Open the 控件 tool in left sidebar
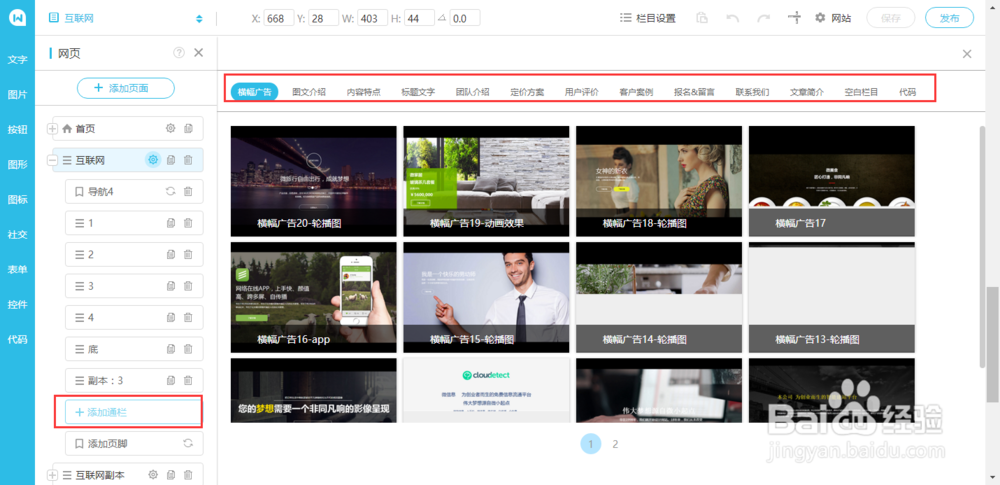Screen dimensions: 1000x485 coord(17,304)
